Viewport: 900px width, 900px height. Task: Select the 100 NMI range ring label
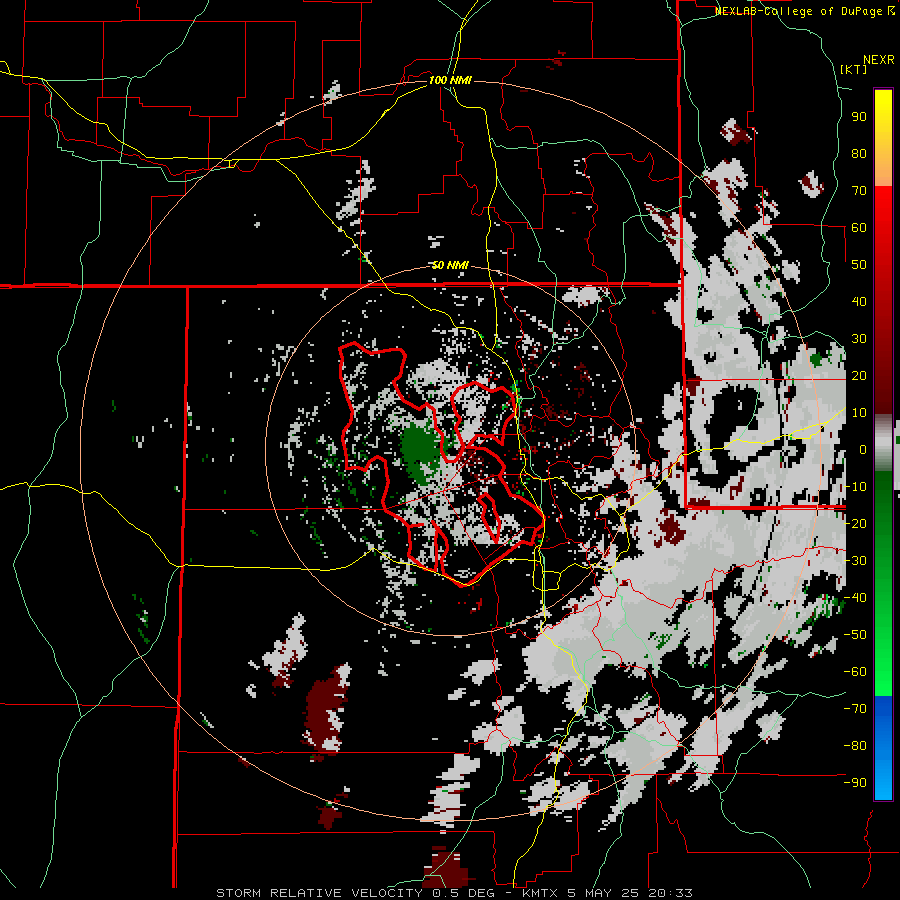pos(450,80)
